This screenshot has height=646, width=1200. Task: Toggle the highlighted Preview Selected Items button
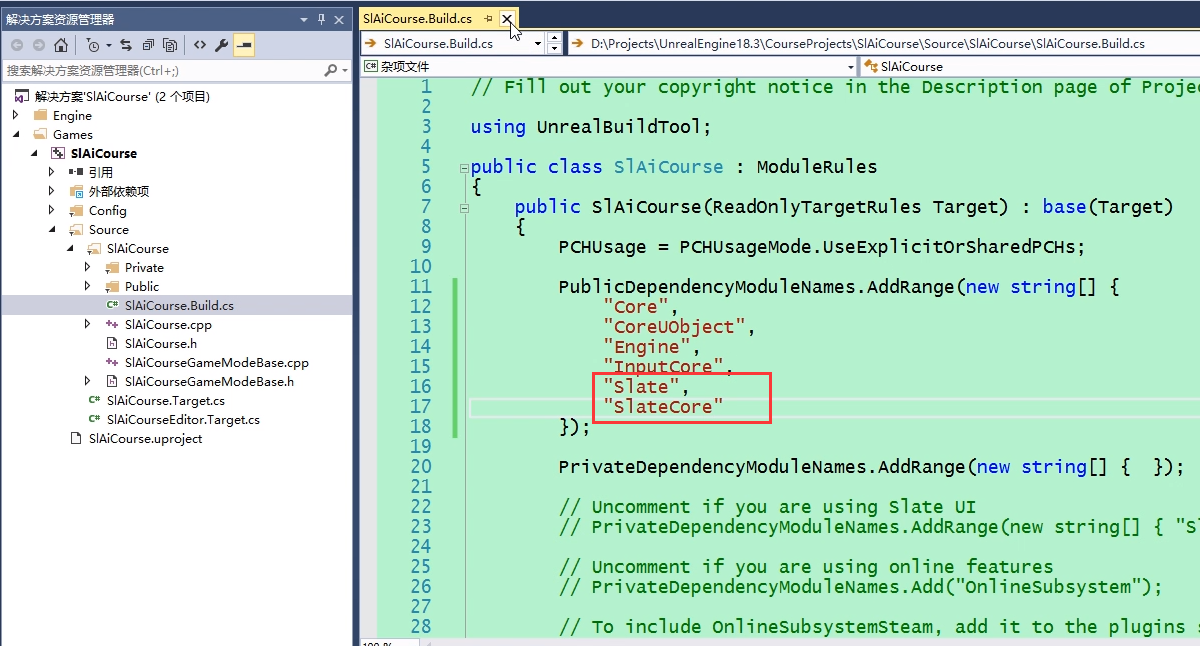point(244,45)
